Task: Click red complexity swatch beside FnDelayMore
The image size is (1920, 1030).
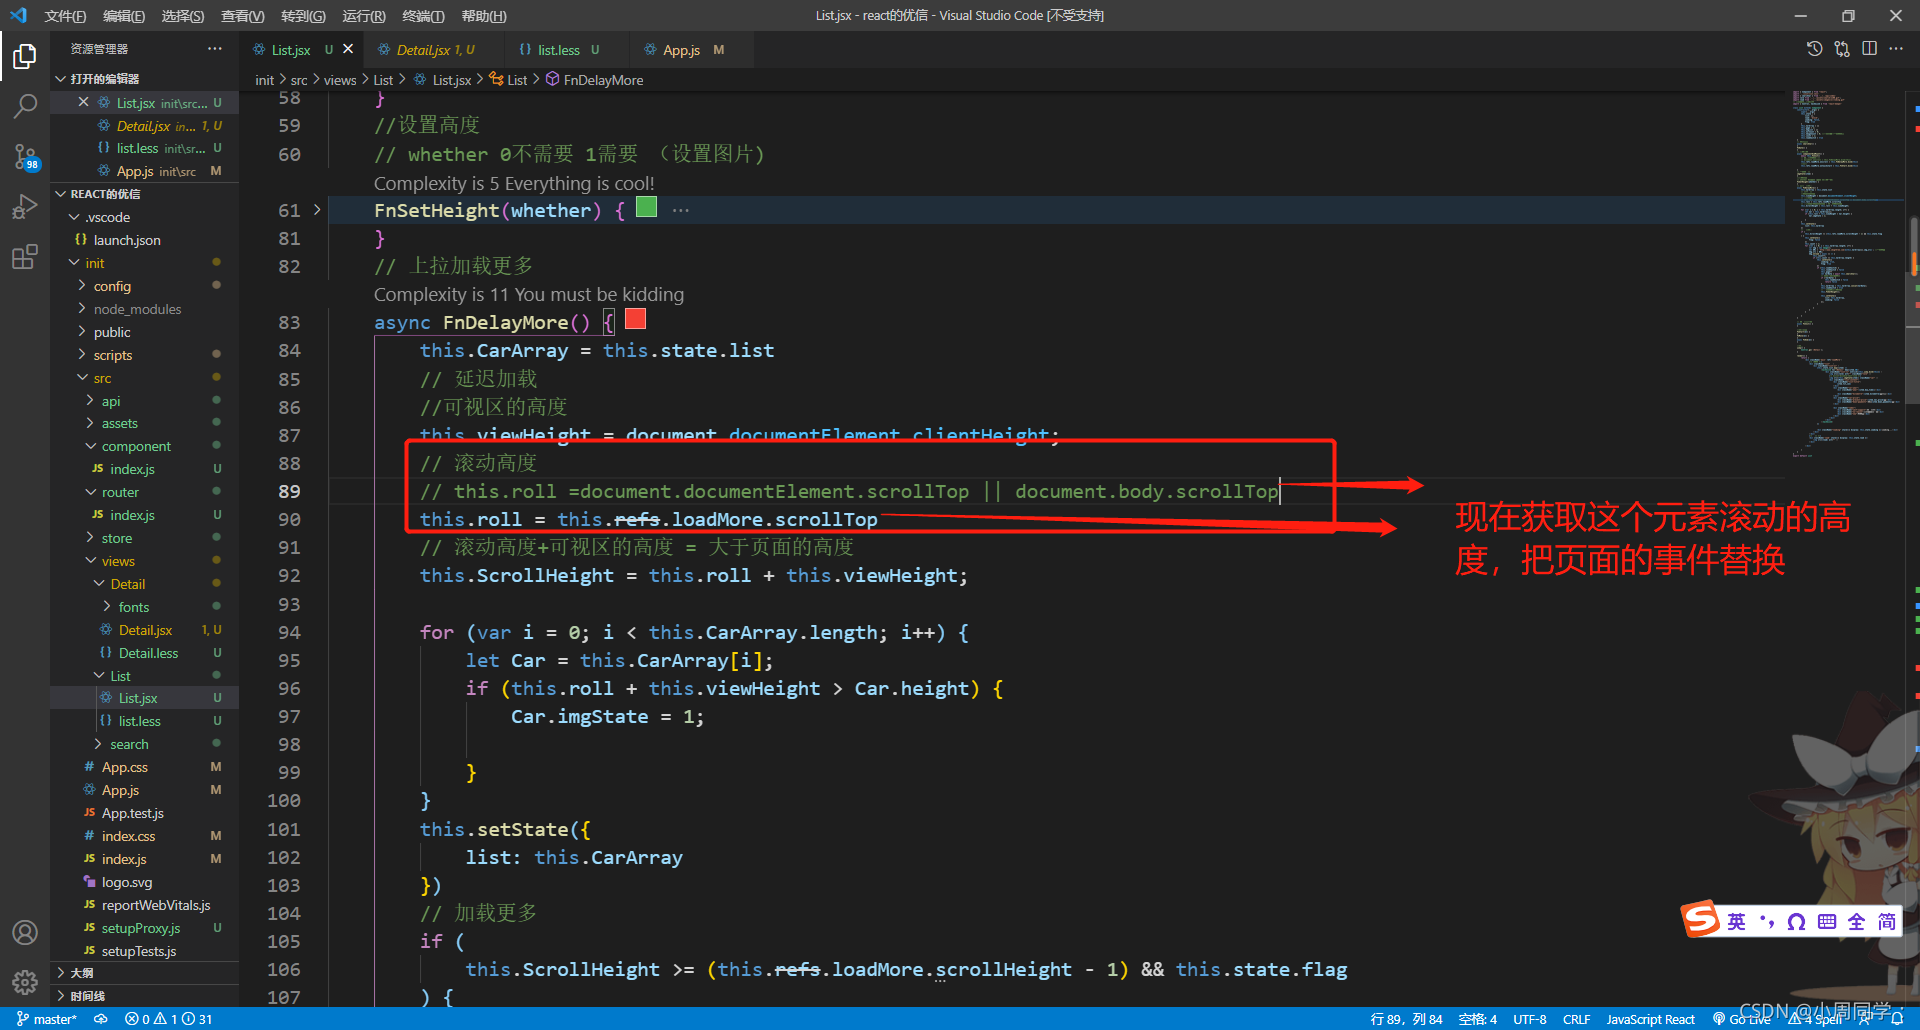Action: pos(635,319)
